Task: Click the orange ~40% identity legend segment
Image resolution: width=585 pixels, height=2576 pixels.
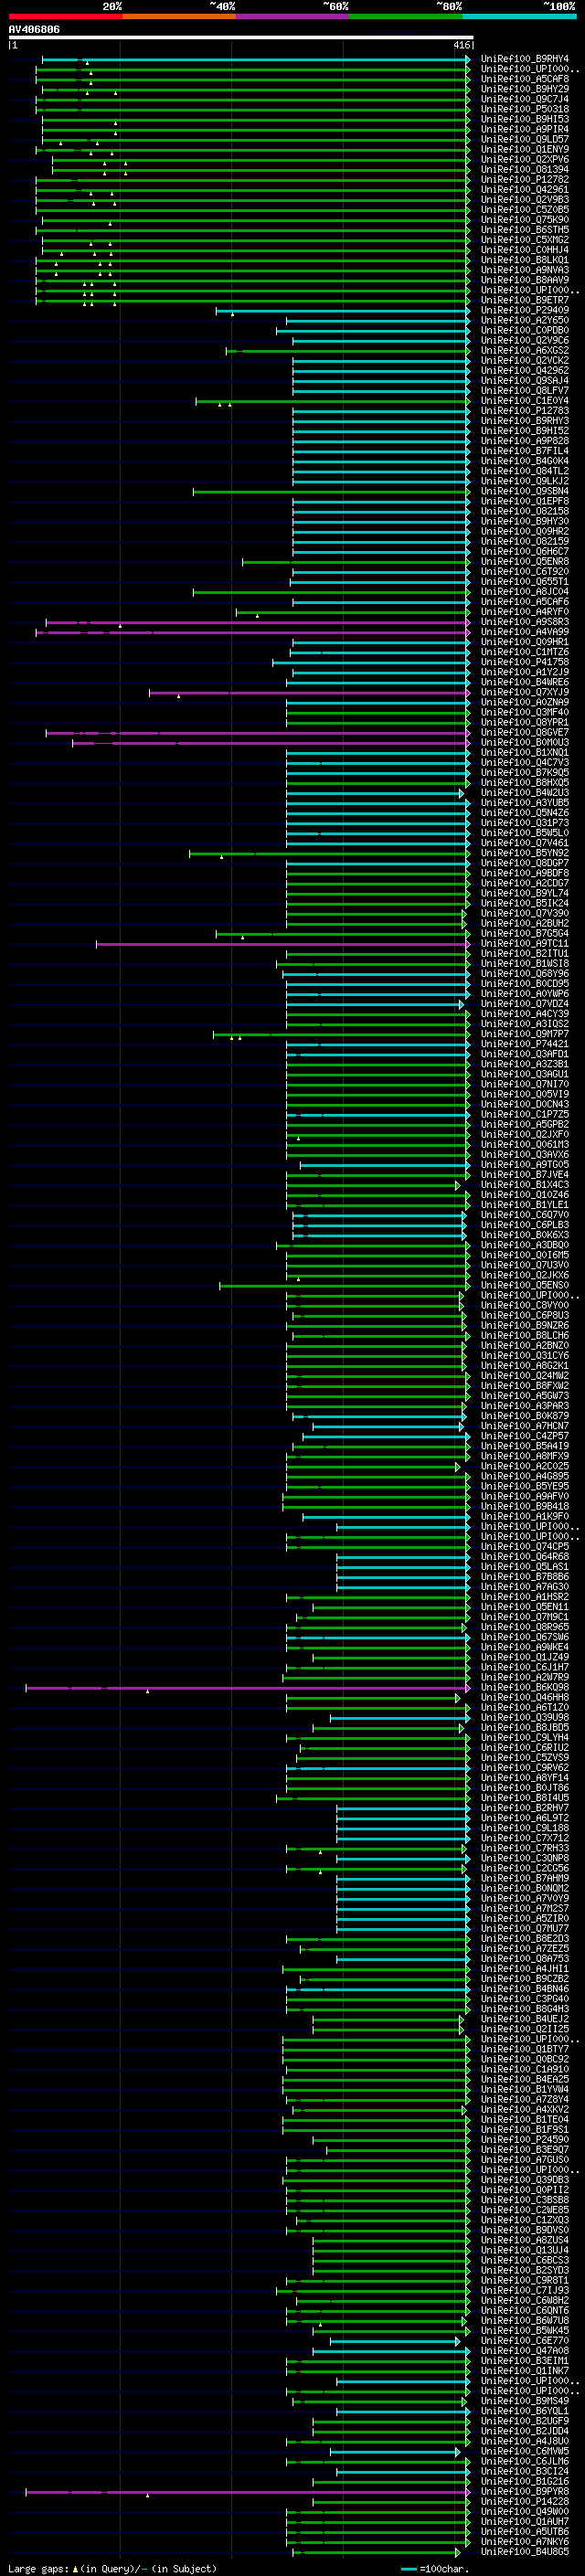Action: 179,16
